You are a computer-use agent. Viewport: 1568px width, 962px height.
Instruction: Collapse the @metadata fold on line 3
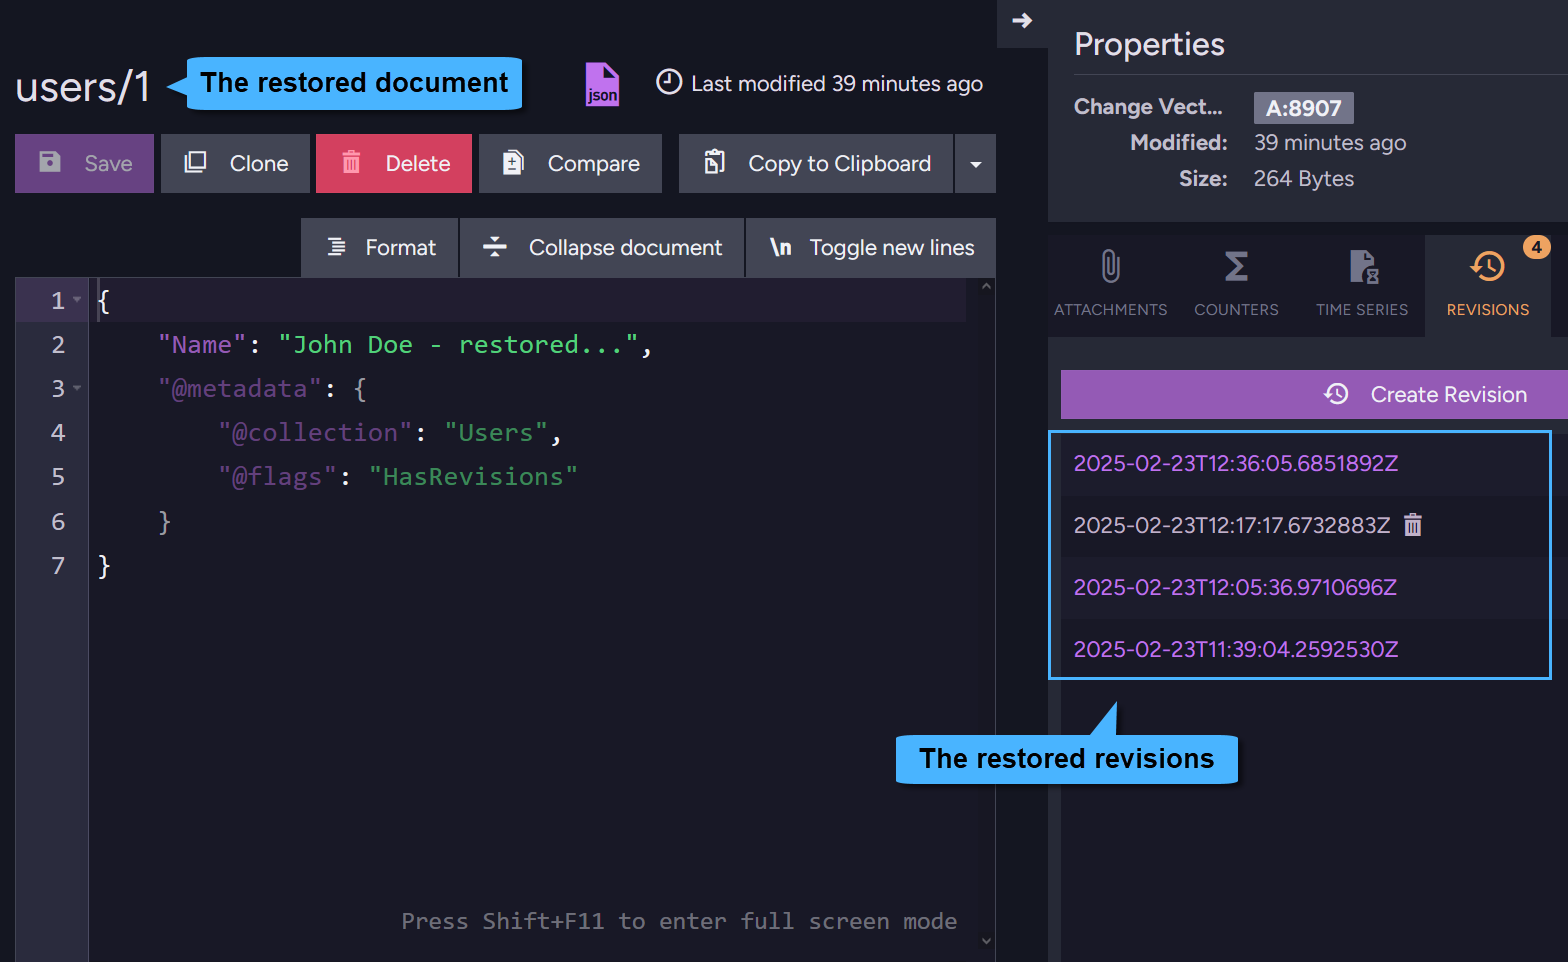(77, 388)
